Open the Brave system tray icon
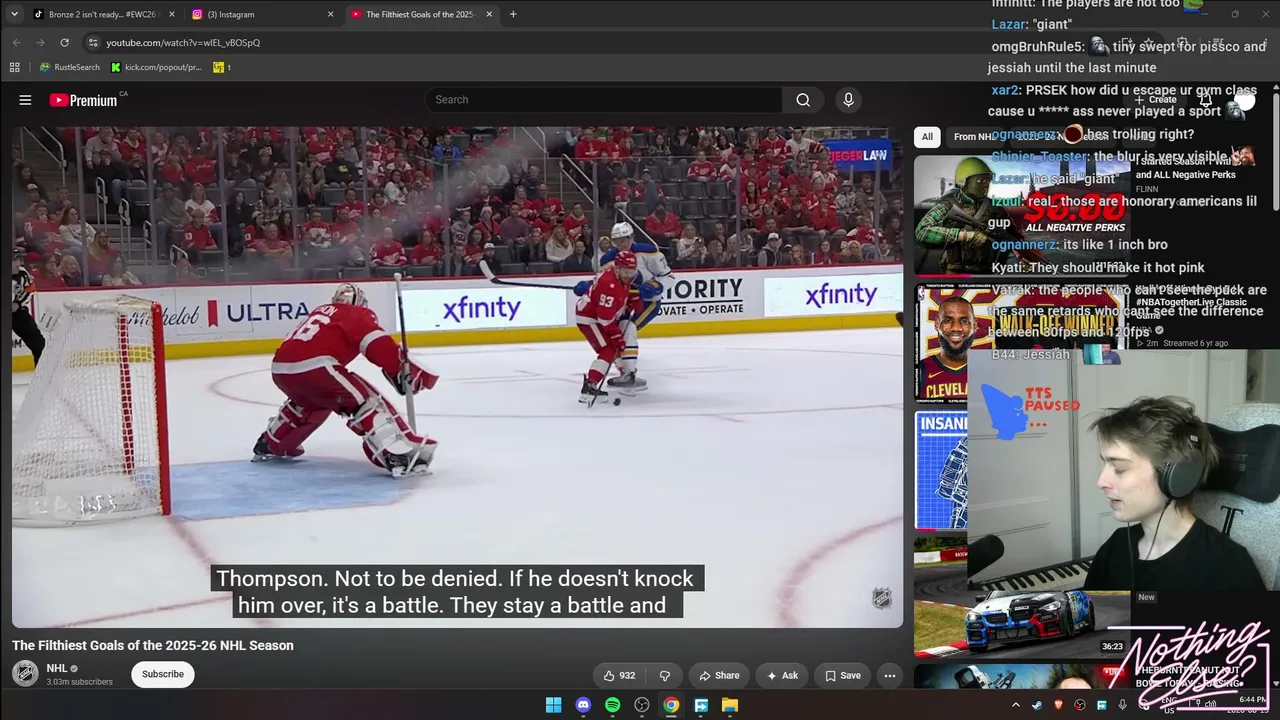Image resolution: width=1280 pixels, height=720 pixels. click(x=1059, y=705)
